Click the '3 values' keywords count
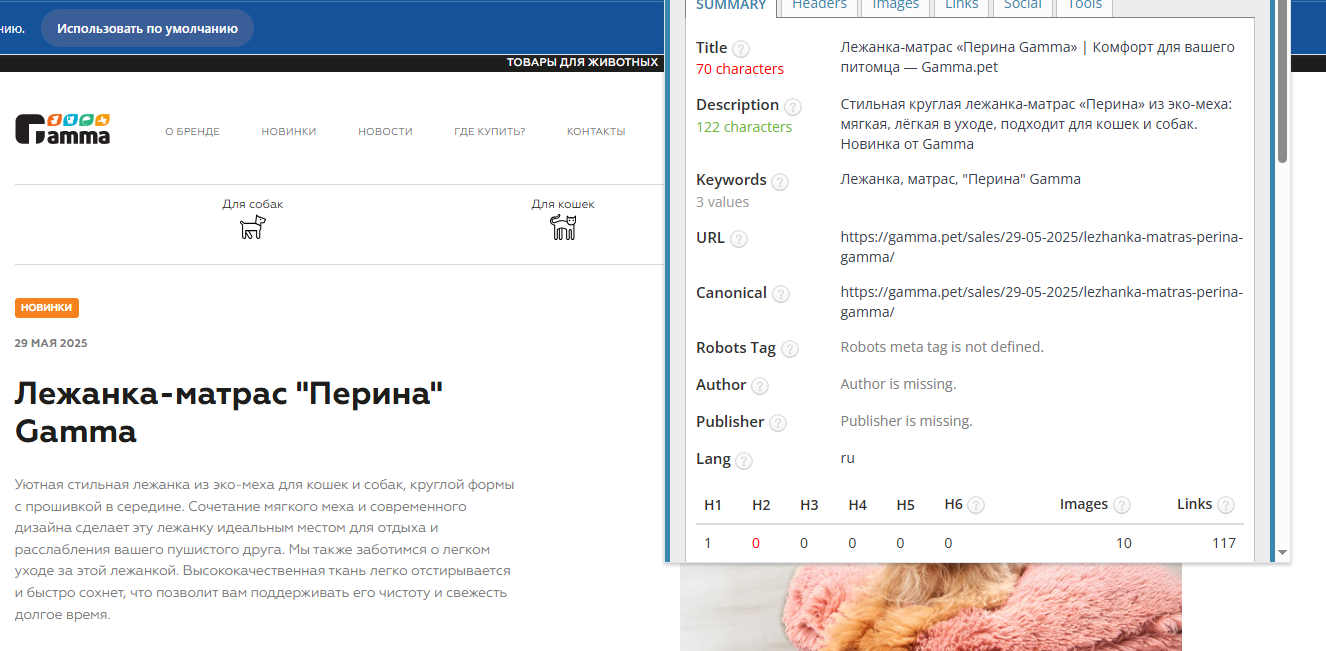The width and height of the screenshot is (1326, 651). (722, 202)
